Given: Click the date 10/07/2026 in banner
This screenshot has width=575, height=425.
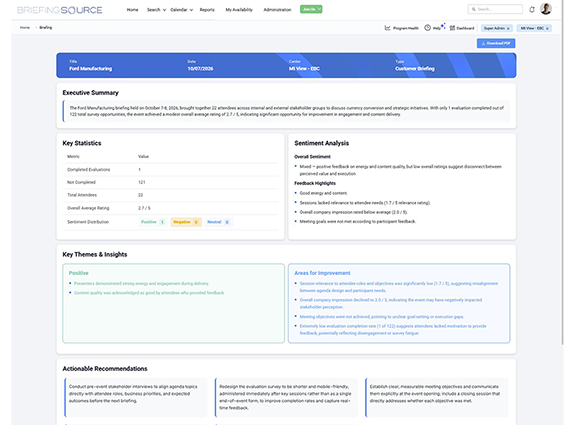Looking at the screenshot, I should pyautogui.click(x=200, y=69).
